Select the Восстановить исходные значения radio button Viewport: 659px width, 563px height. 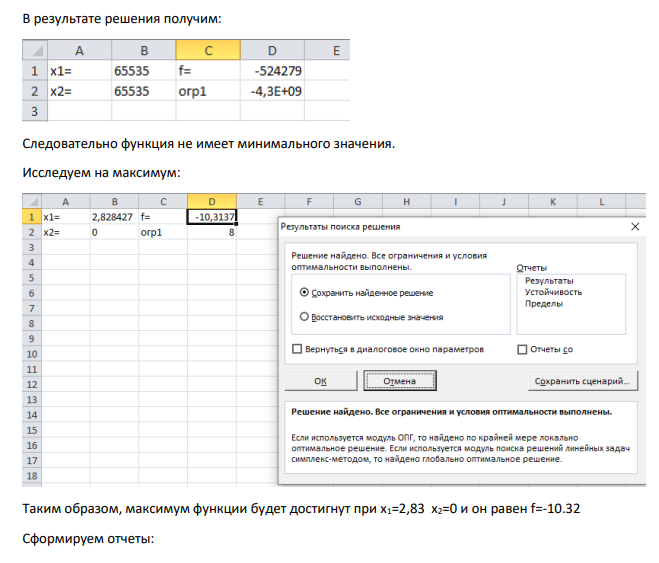304,317
